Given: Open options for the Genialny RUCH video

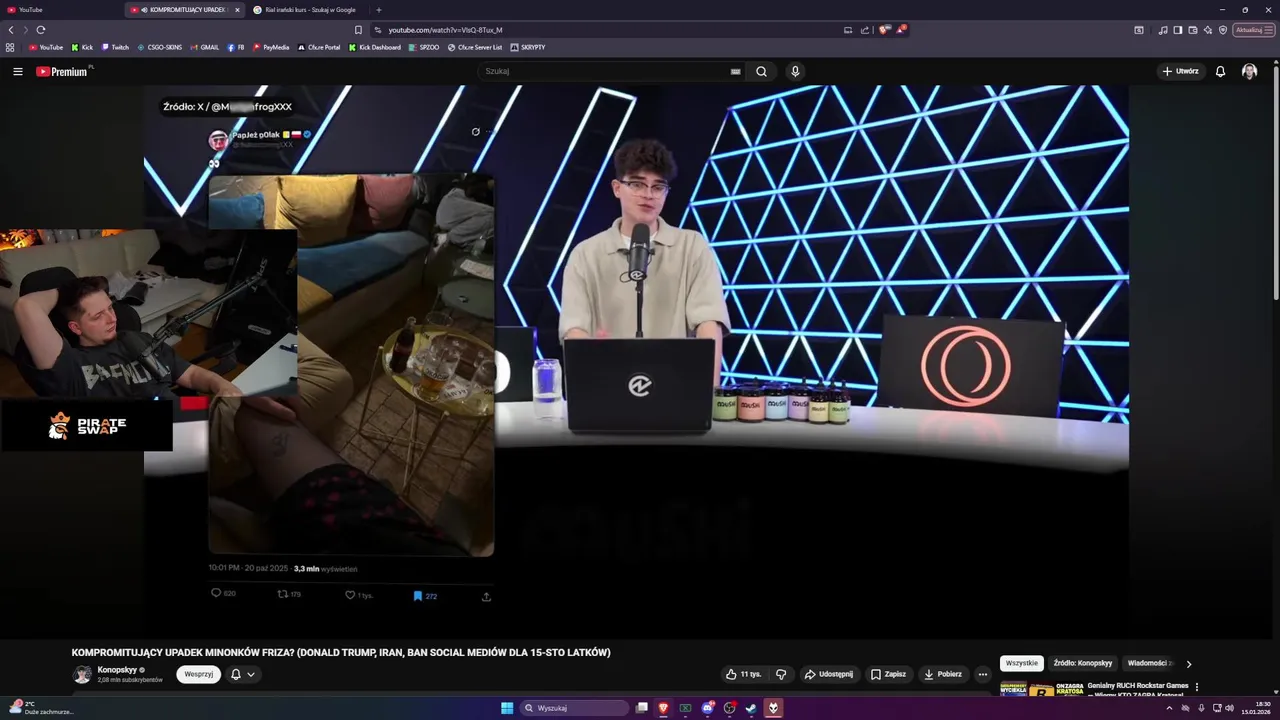Looking at the screenshot, I should (x=1197, y=687).
